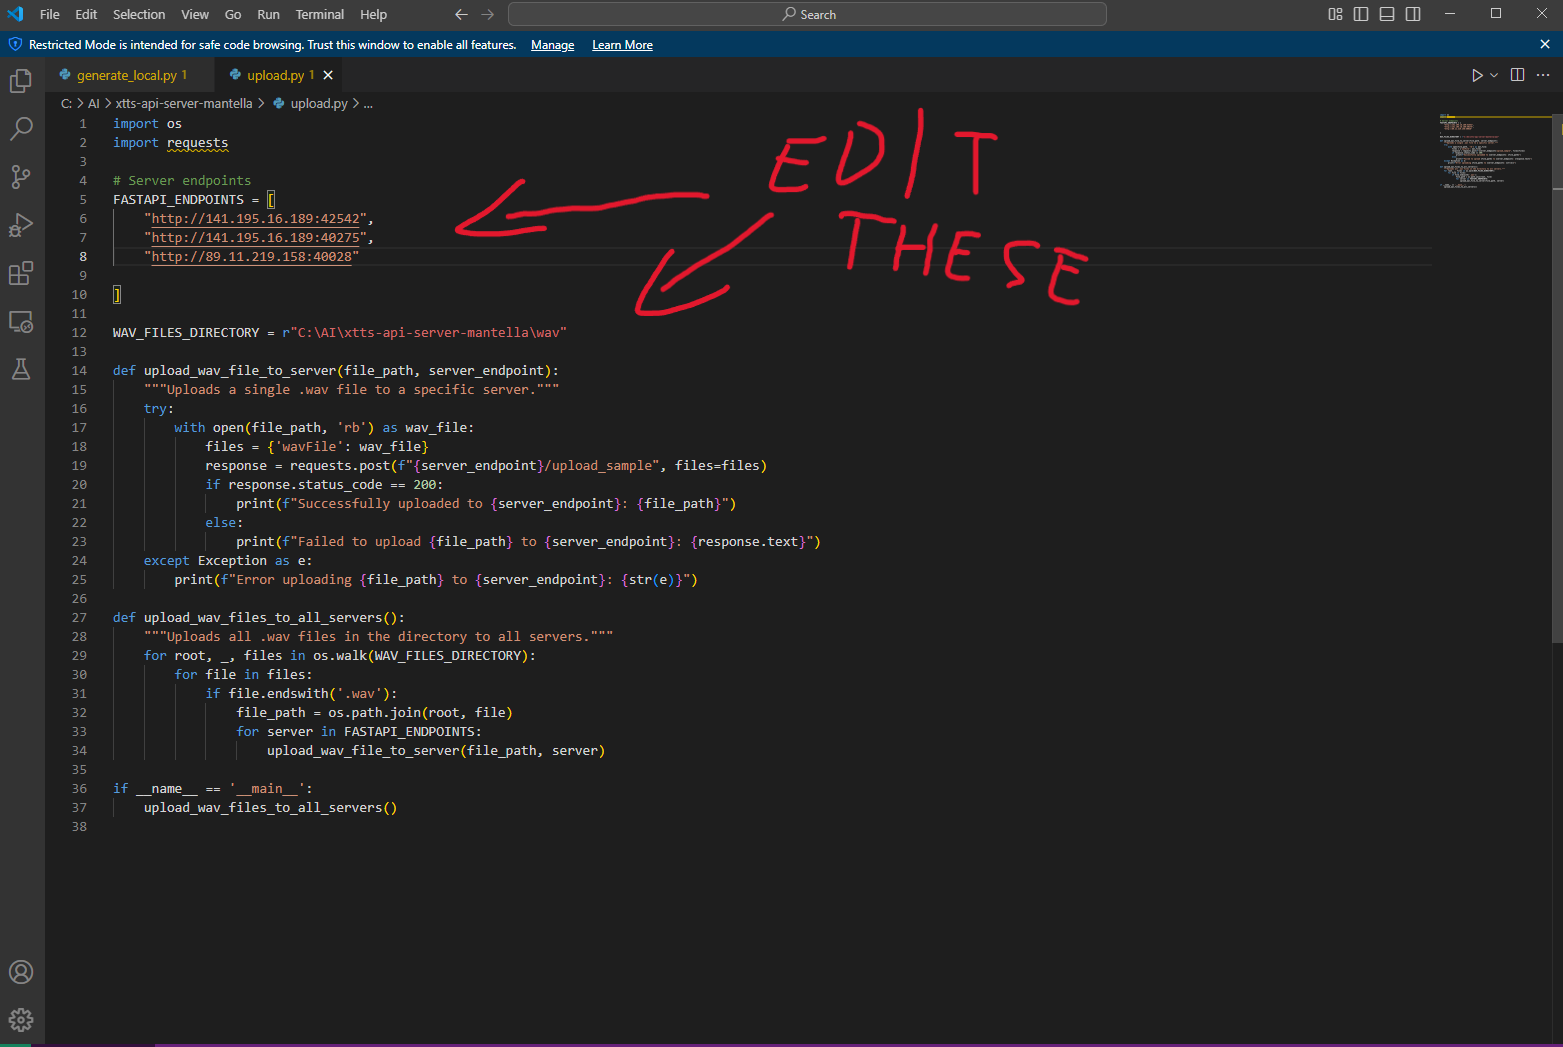Open the Extensions view
This screenshot has height=1047, width=1563.
pos(21,273)
